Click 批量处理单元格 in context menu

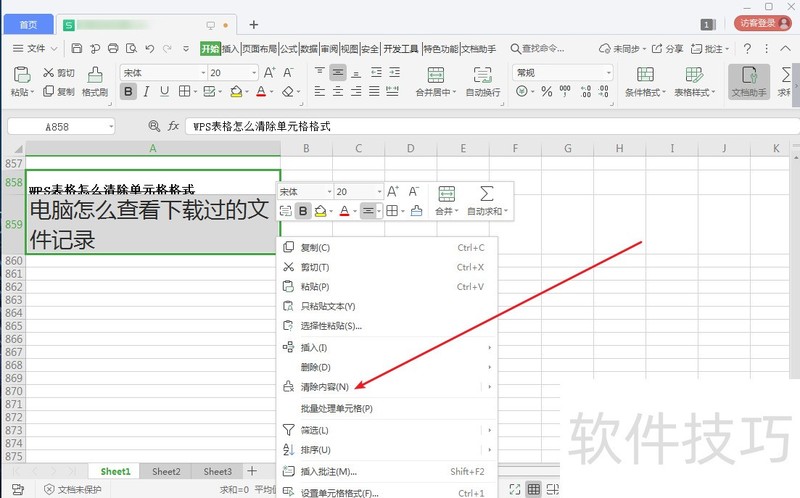pos(388,409)
